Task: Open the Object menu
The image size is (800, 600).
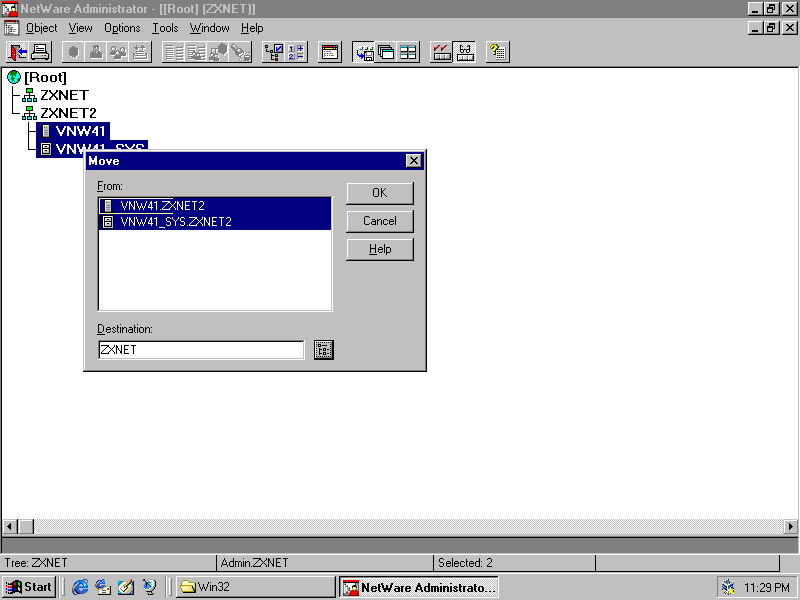Action: coord(42,28)
